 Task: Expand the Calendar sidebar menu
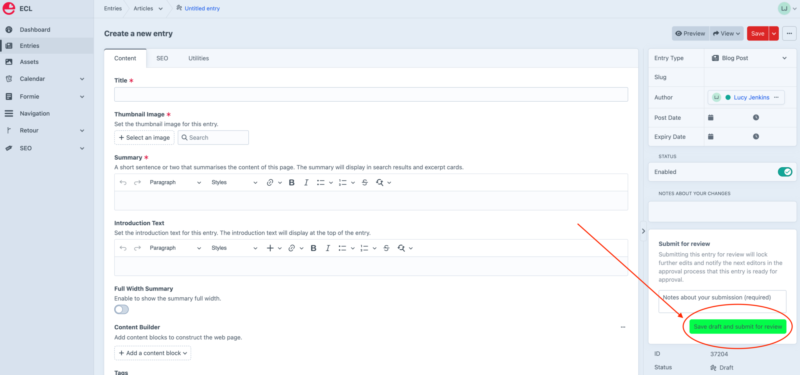pyautogui.click(x=82, y=79)
